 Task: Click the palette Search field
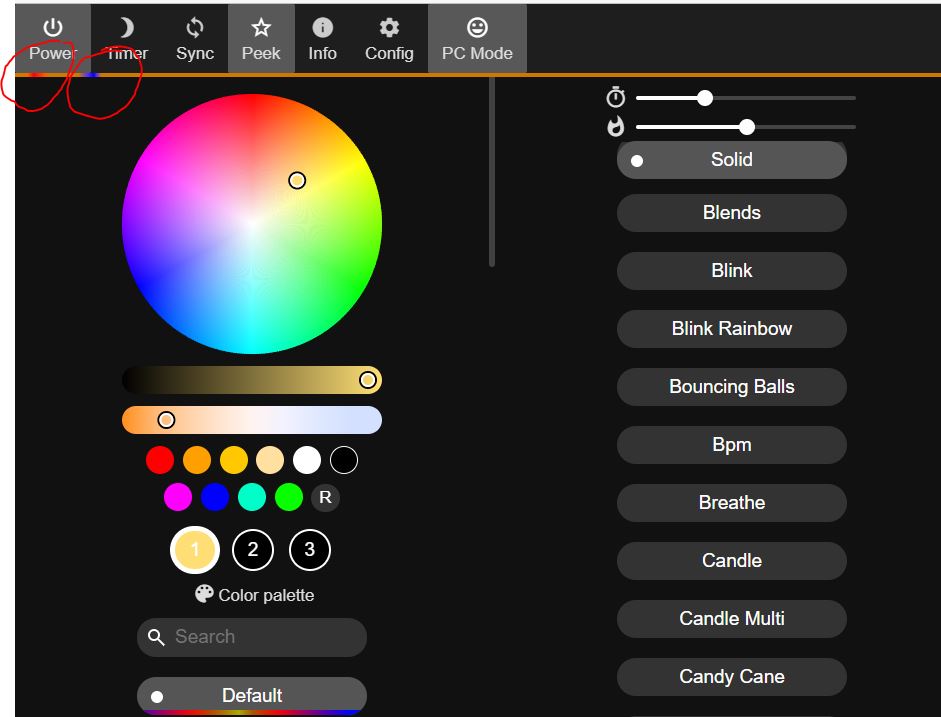252,637
